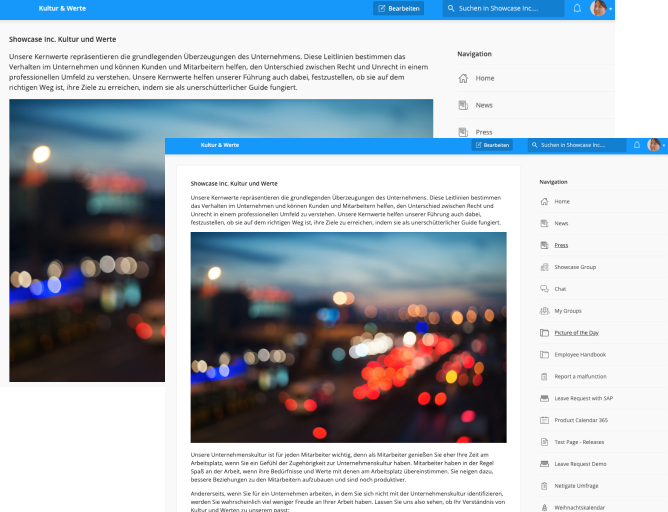
Task: Click city lights image in front window
Action: click(348, 337)
